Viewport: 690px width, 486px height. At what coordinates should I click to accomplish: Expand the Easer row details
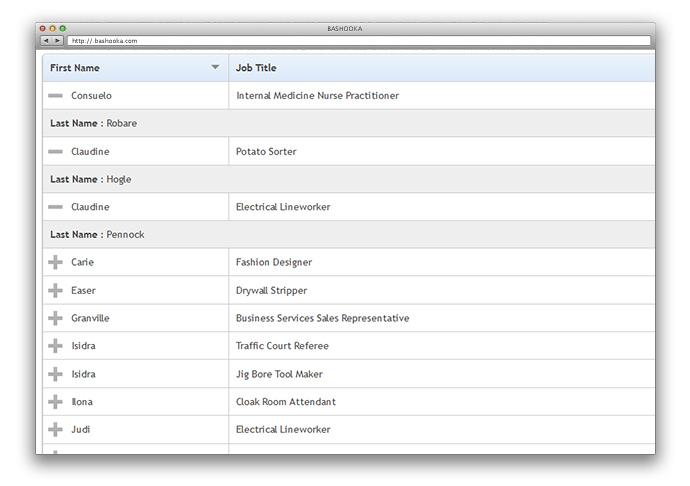click(55, 290)
